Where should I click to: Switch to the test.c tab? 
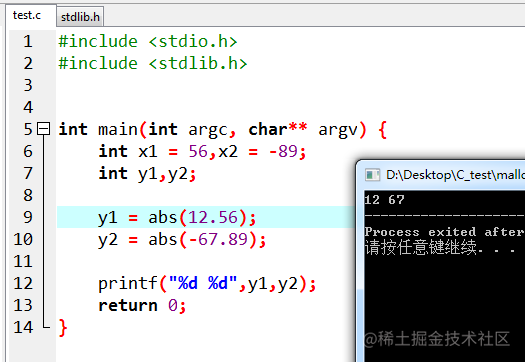27,15
